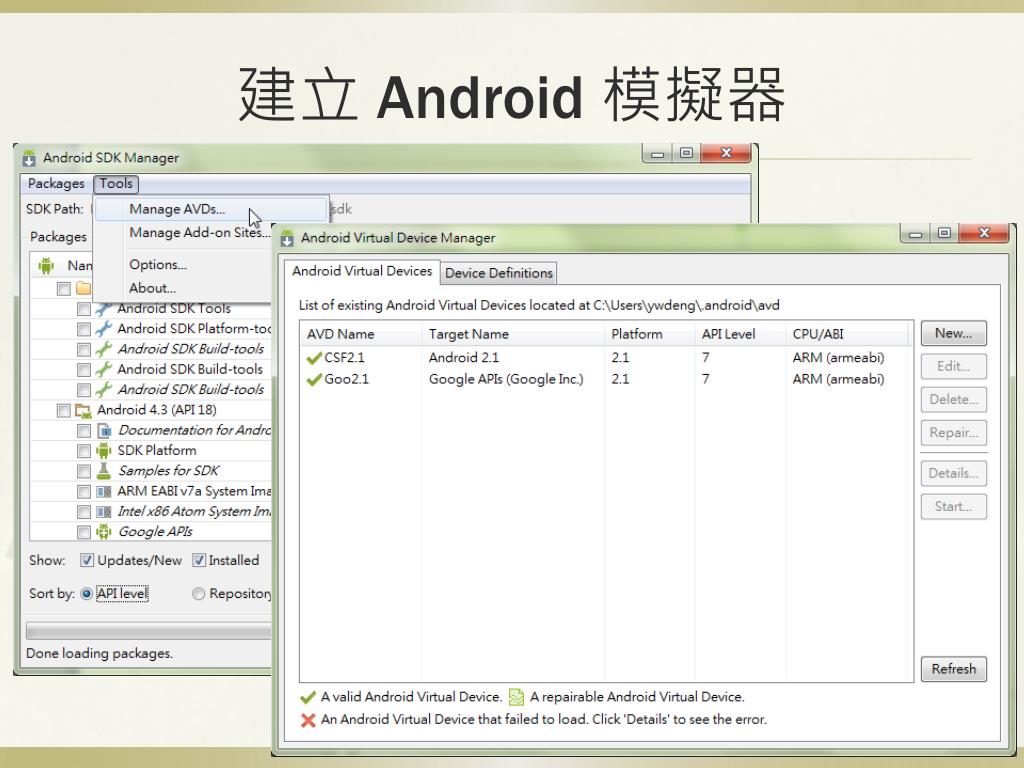Image resolution: width=1024 pixels, height=768 pixels.
Task: Click the folder icon beside Android 4.3 (API 18)
Action: click(x=83, y=411)
